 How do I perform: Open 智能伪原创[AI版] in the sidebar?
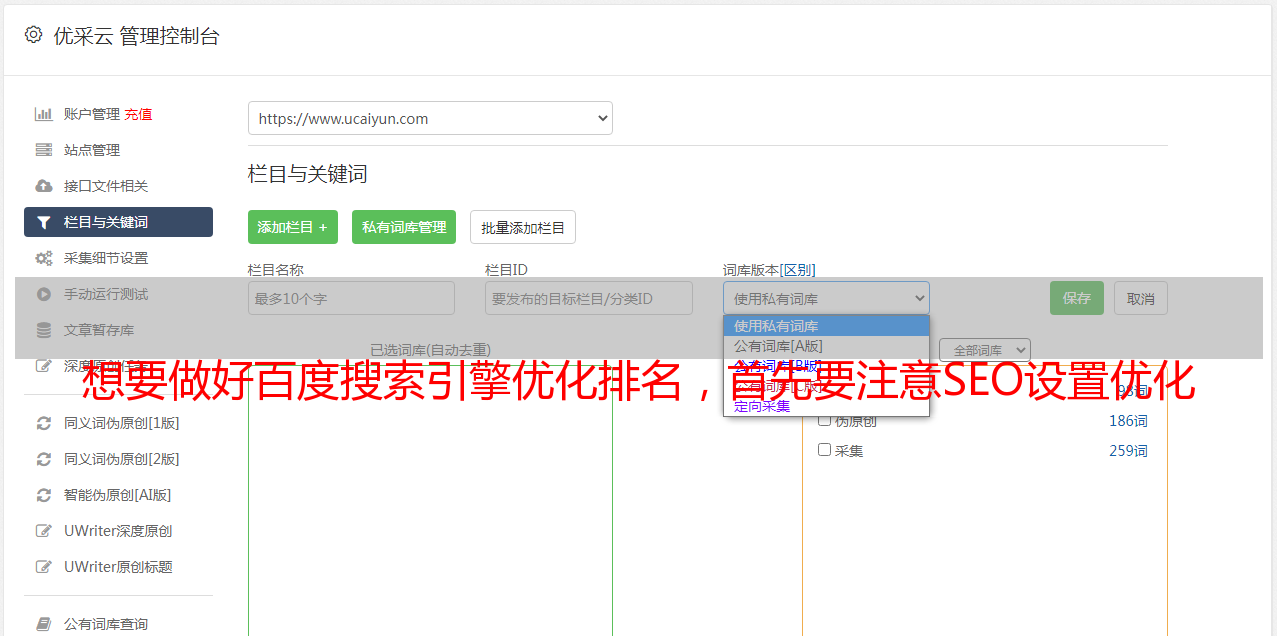[x=118, y=495]
